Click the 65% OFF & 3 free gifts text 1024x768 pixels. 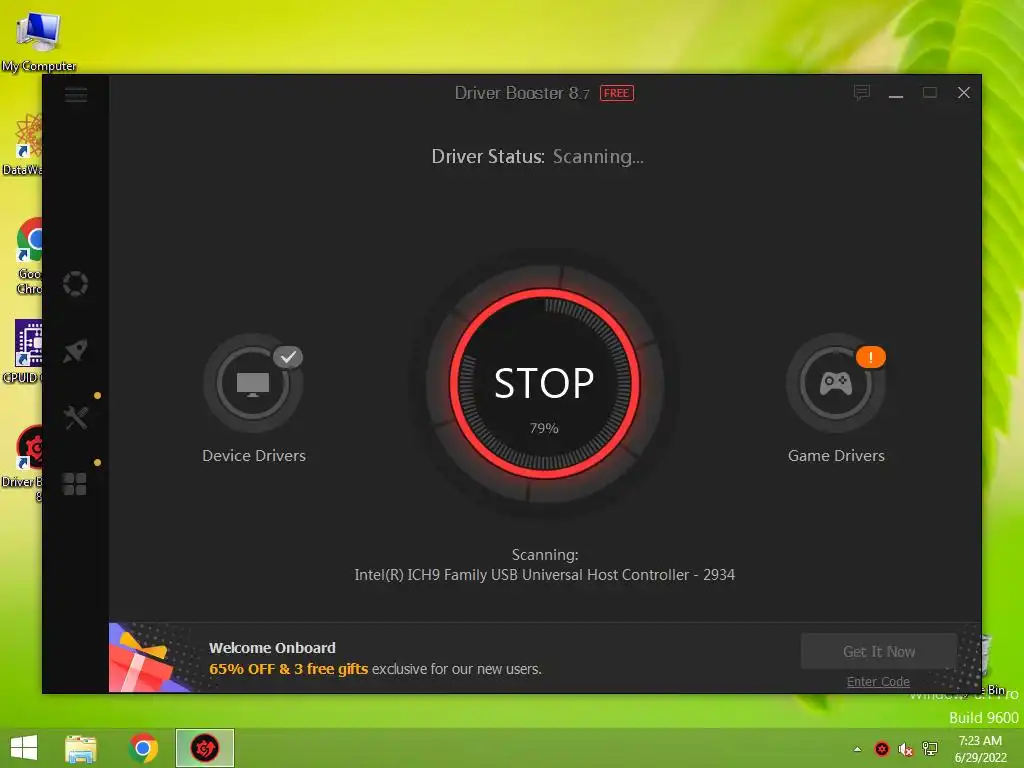click(x=289, y=669)
